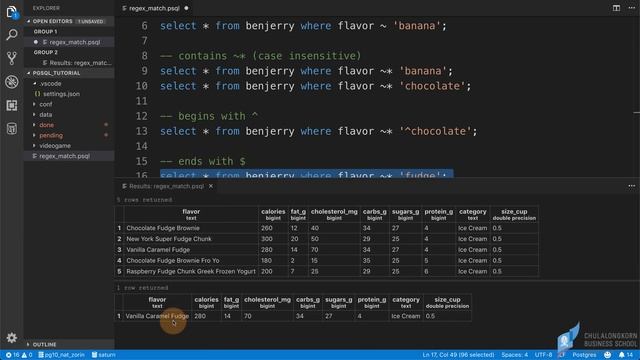Screen dimensions: 640x360
Task: Open the Extensions view
Action: (12, 105)
